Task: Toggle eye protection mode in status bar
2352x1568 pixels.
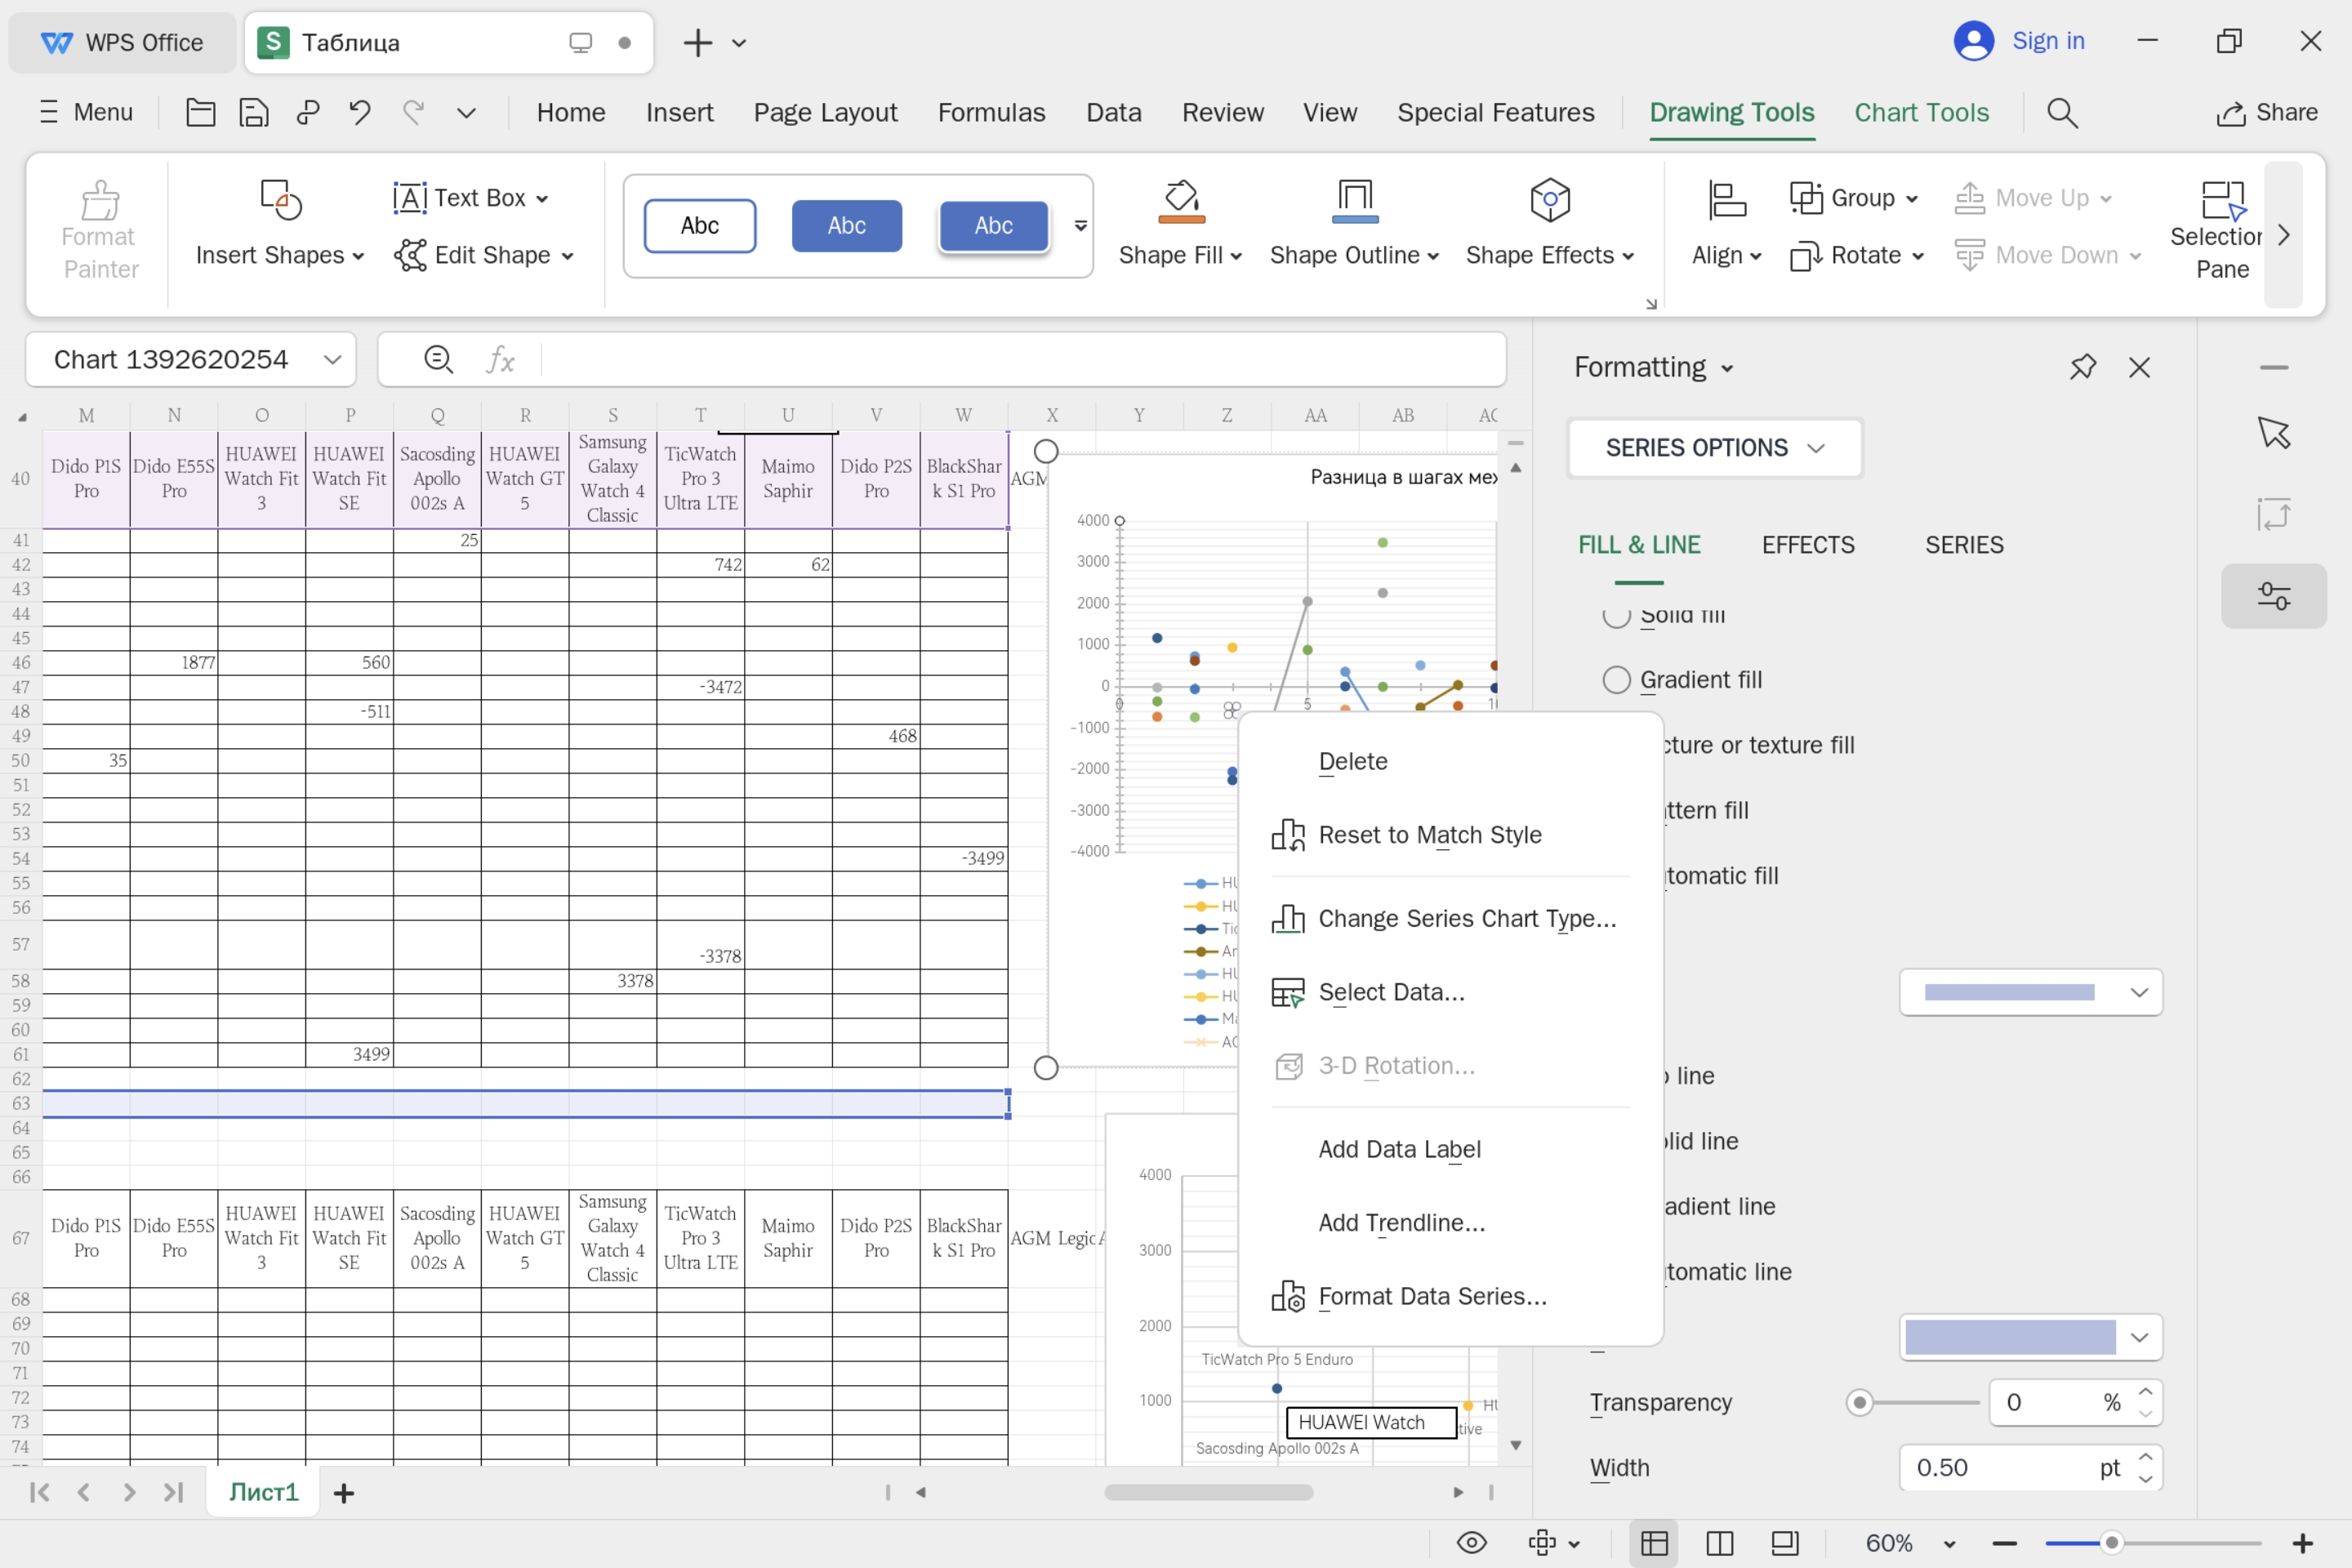Action: click(1471, 1543)
